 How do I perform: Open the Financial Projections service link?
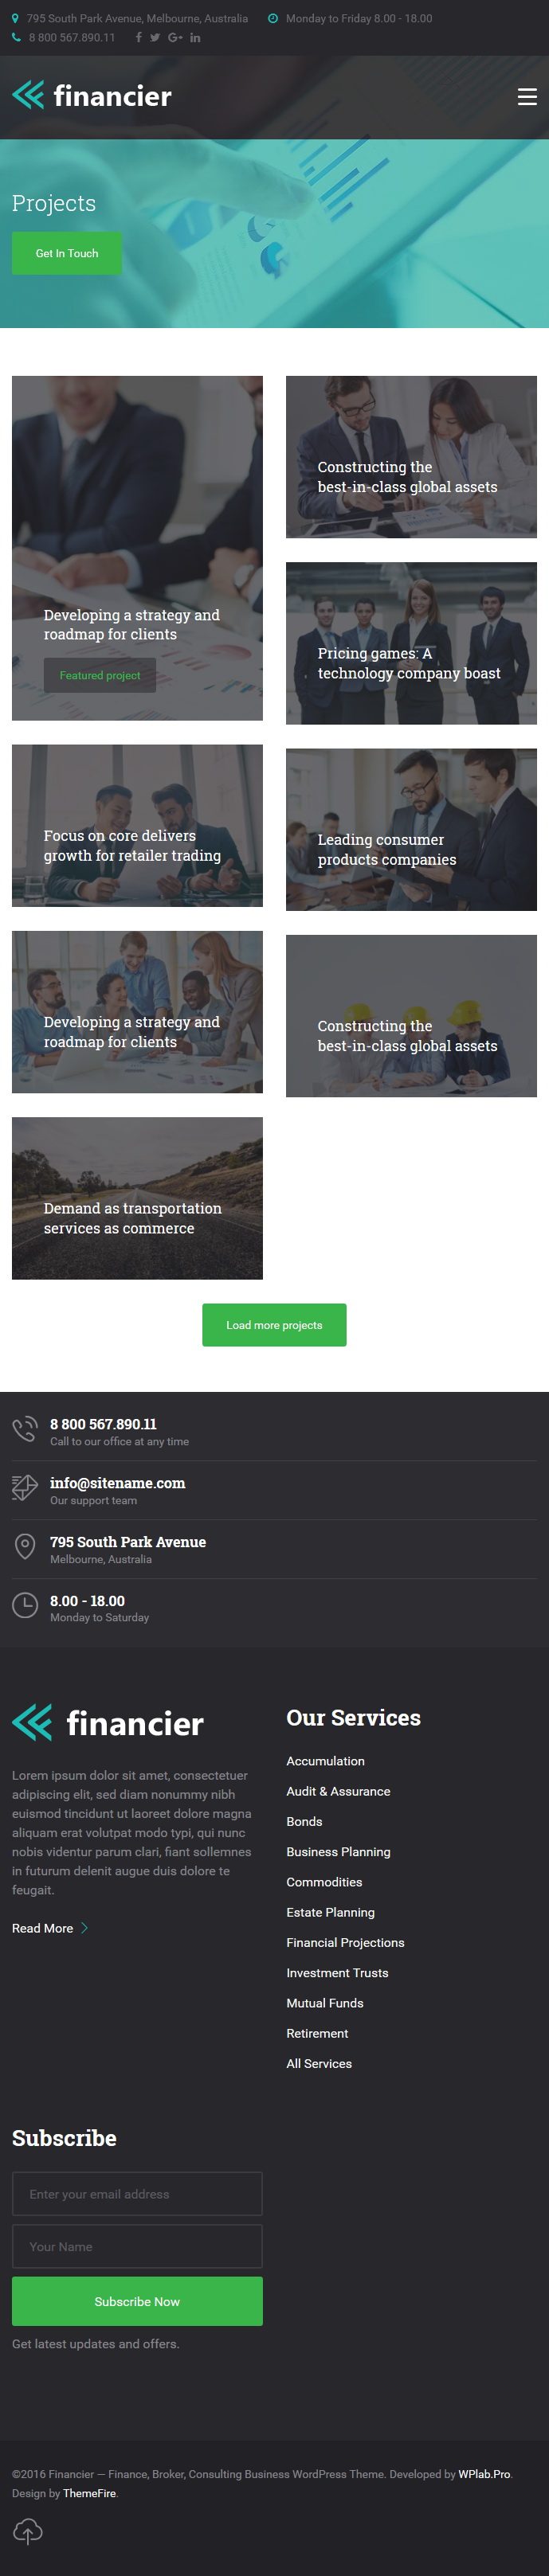click(345, 1942)
